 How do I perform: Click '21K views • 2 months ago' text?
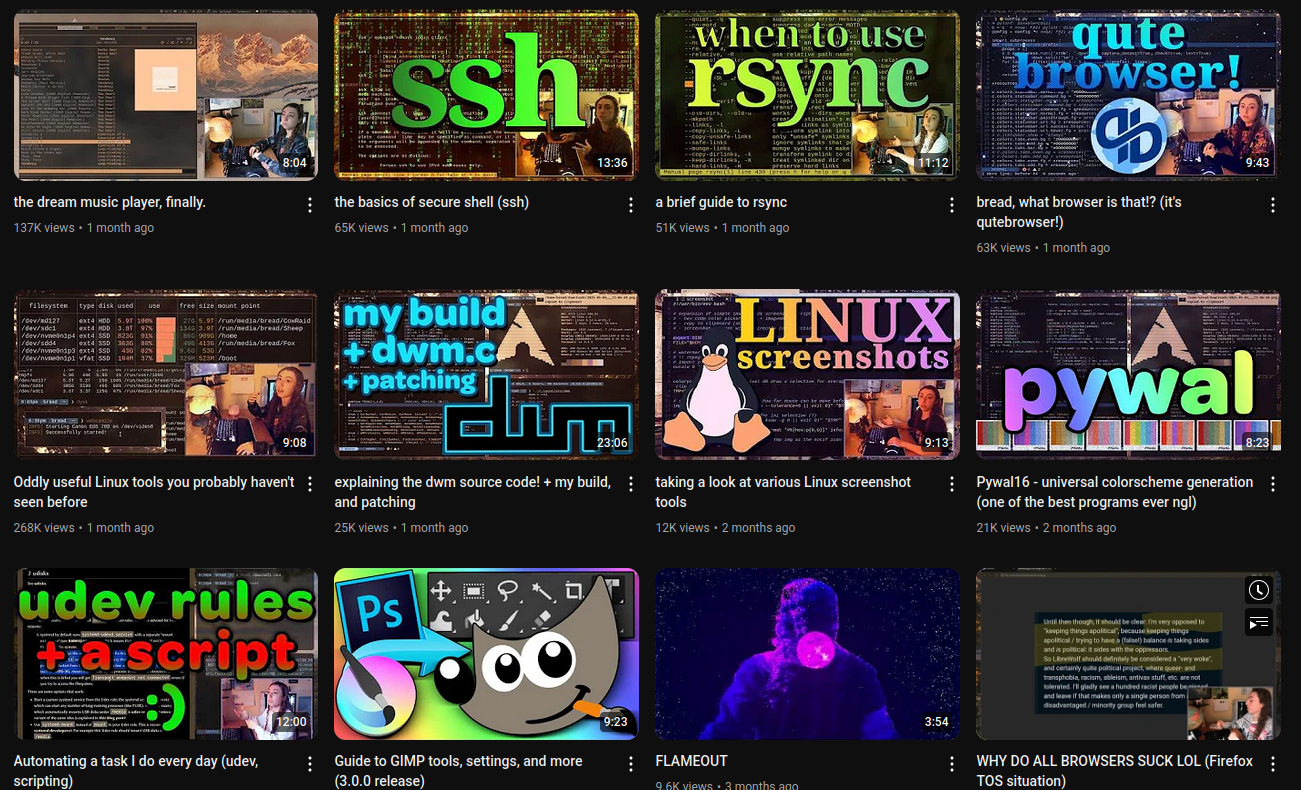[1046, 528]
